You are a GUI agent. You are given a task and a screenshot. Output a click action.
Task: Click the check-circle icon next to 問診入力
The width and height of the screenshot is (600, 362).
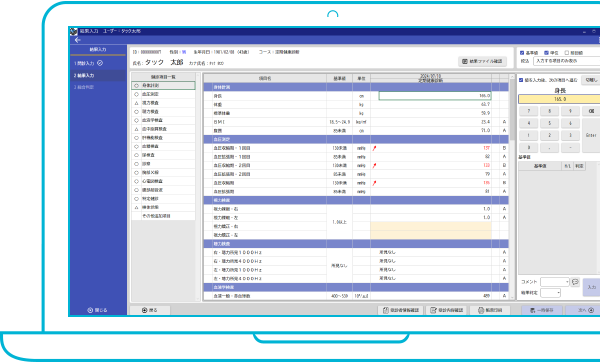100,63
